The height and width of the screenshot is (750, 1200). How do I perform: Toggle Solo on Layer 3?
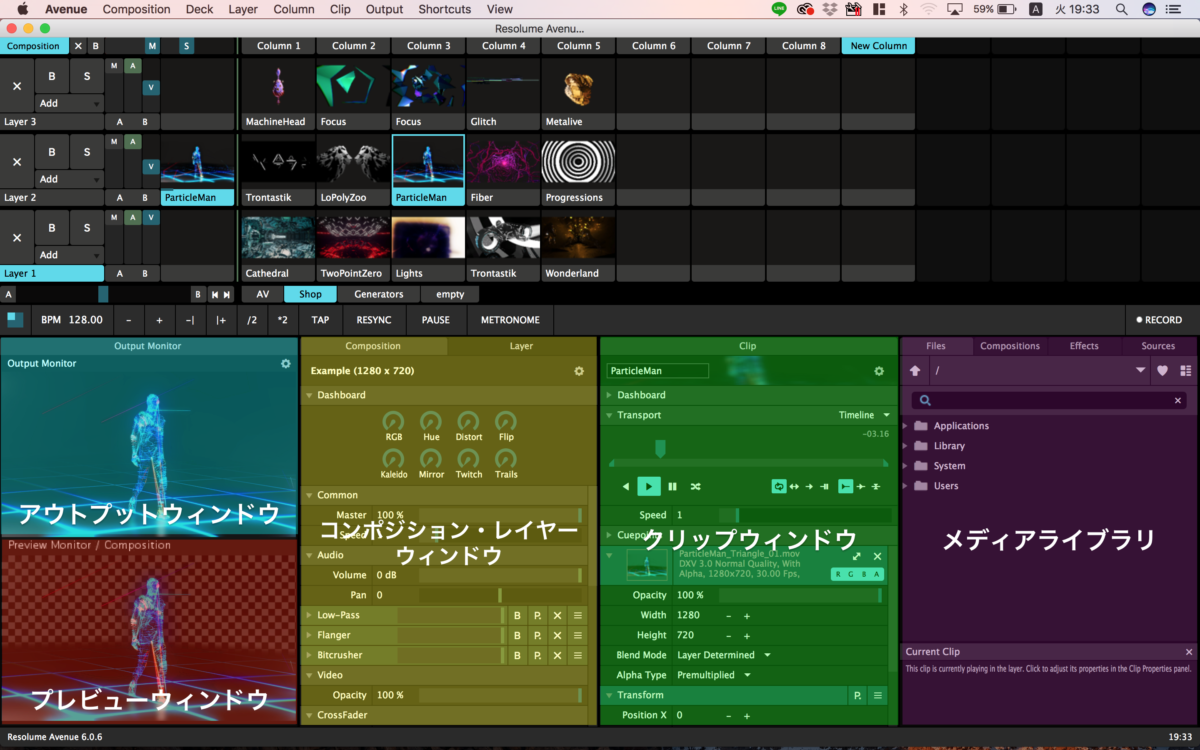pos(87,76)
